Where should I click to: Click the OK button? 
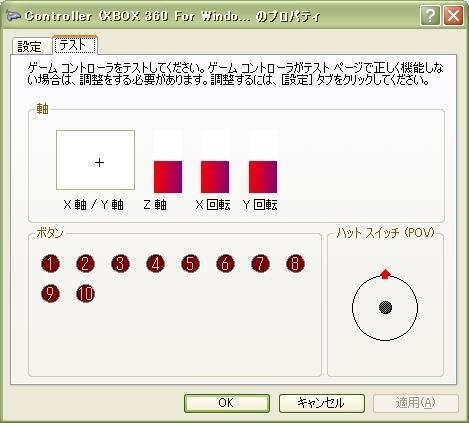click(x=227, y=403)
